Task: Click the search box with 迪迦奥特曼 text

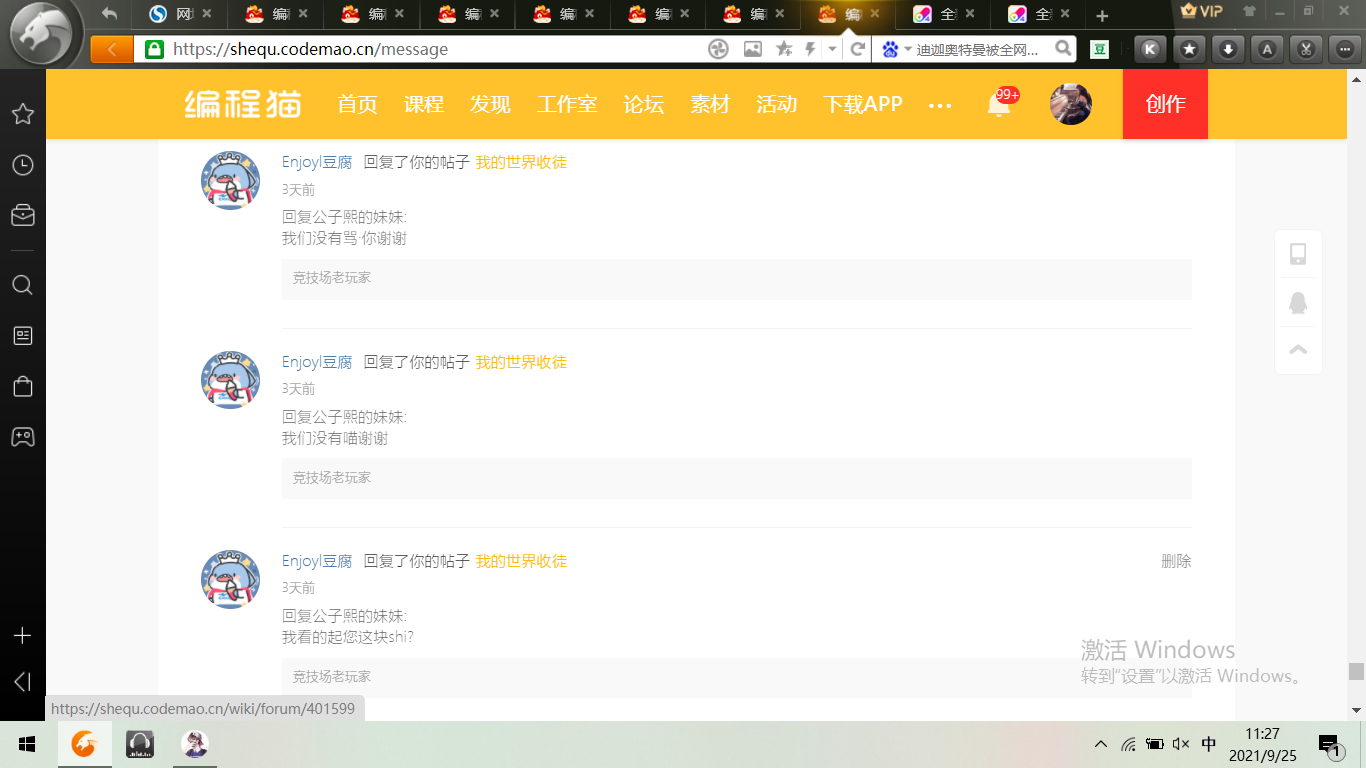Action: point(978,49)
